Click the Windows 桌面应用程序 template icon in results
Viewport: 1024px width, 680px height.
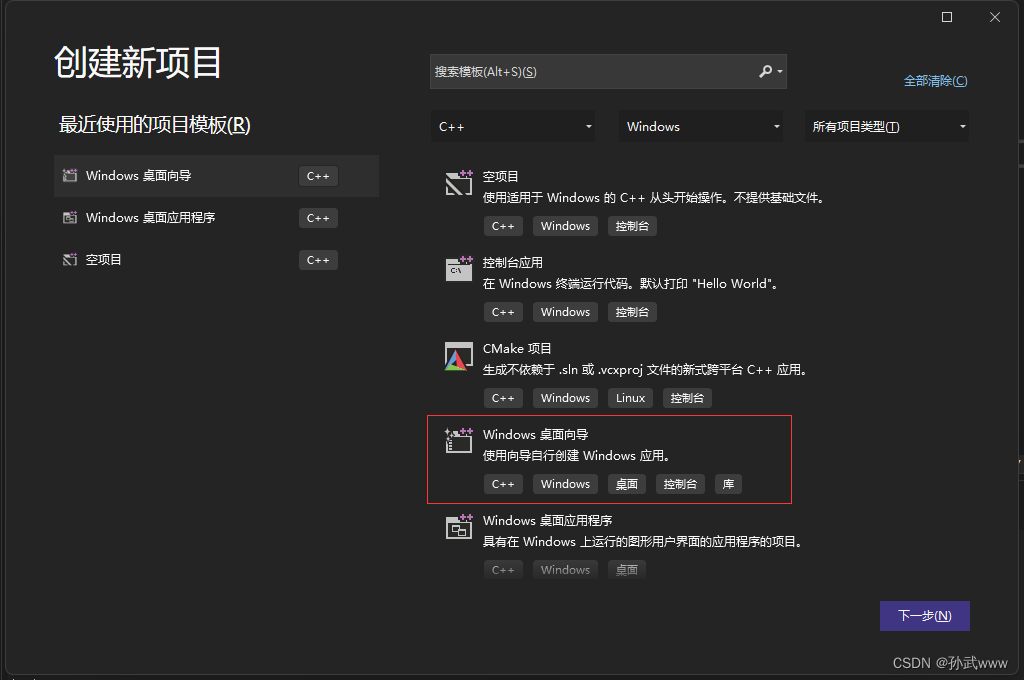coord(458,526)
